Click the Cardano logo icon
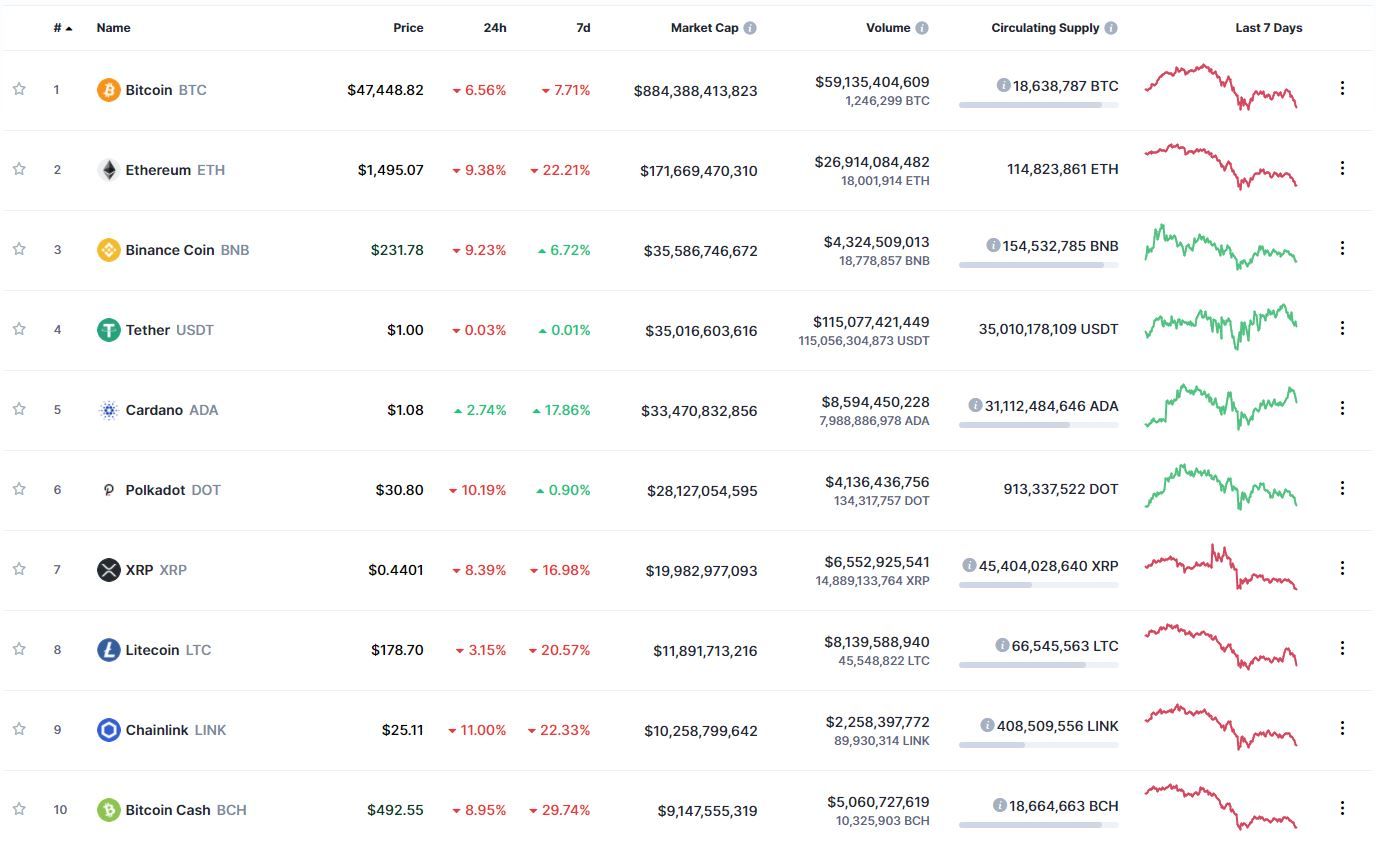This screenshot has height=845, width=1376. click(x=108, y=410)
